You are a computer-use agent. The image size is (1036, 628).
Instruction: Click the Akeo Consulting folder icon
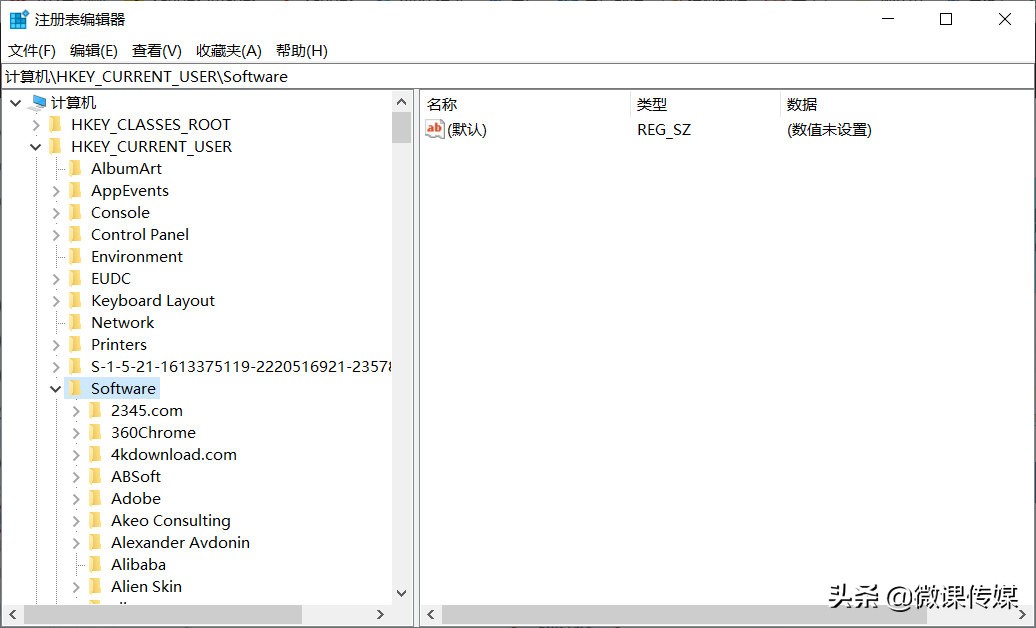[96, 520]
